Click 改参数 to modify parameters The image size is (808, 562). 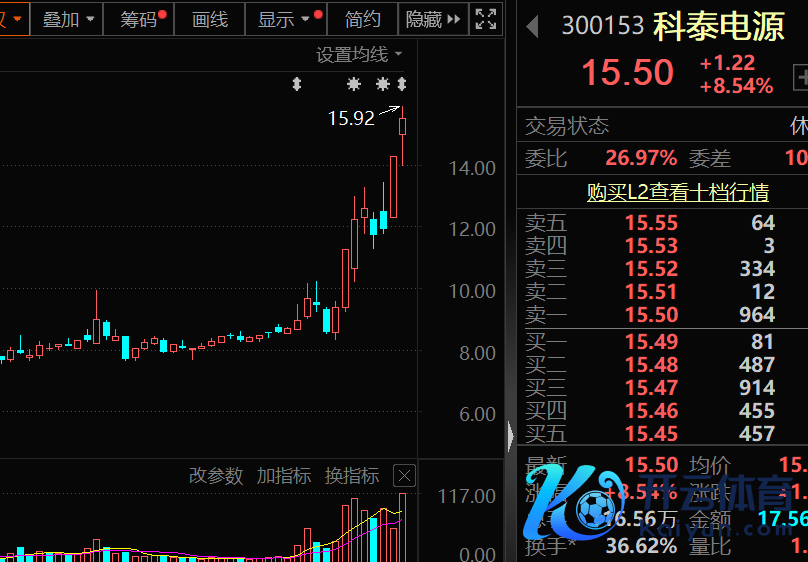(x=216, y=476)
